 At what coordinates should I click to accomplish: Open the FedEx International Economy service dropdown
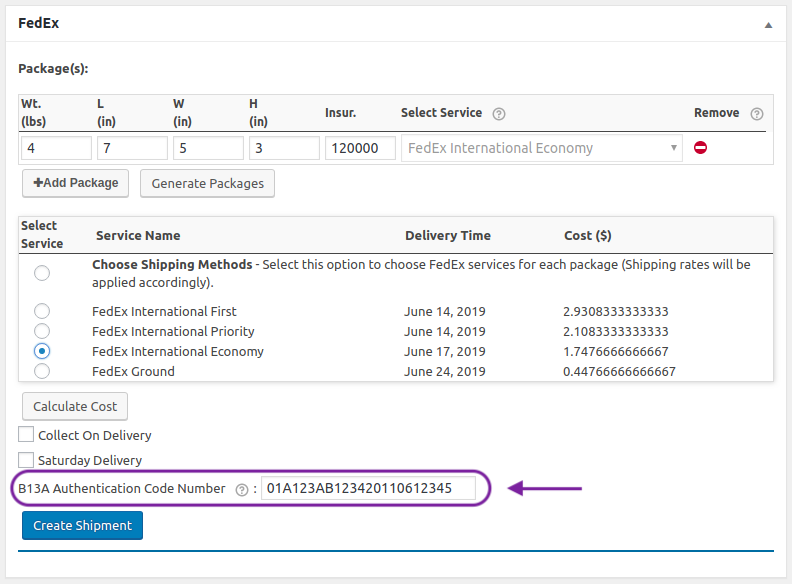point(541,148)
